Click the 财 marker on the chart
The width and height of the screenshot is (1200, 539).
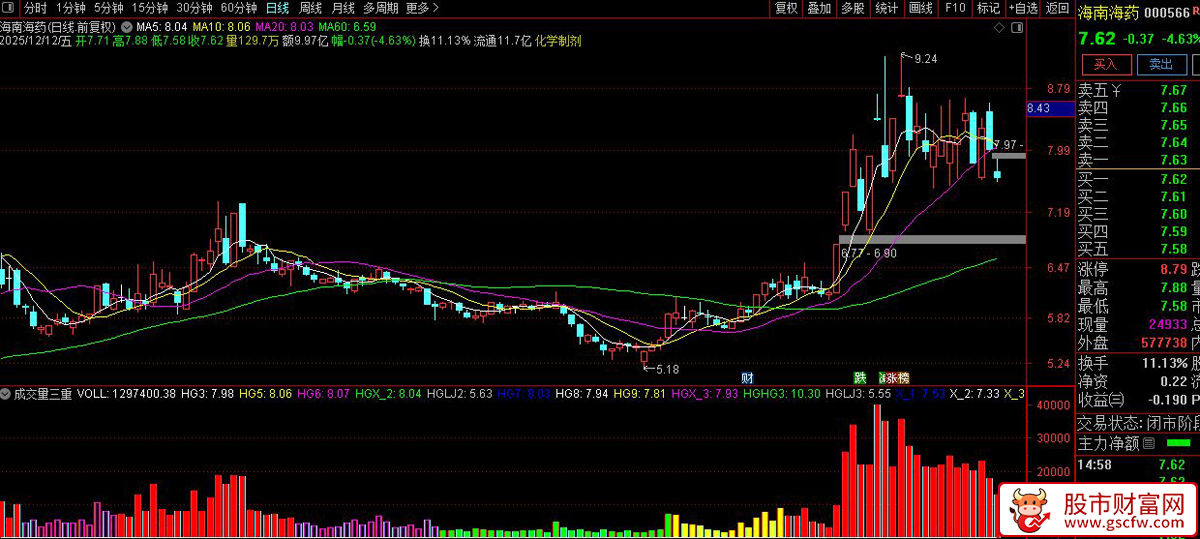(746, 378)
